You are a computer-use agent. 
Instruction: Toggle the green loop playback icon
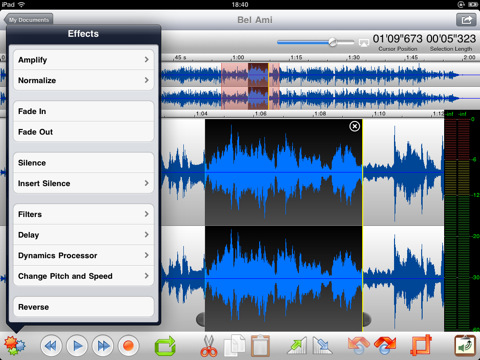tap(165, 346)
